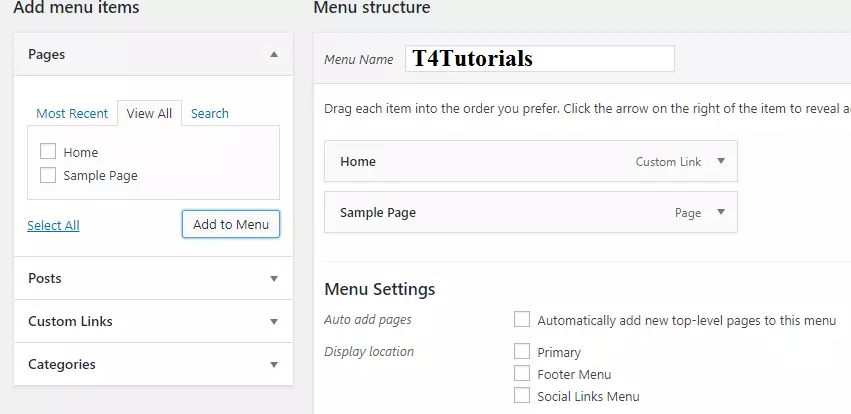Enable automatically add new top-level pages

[522, 319]
